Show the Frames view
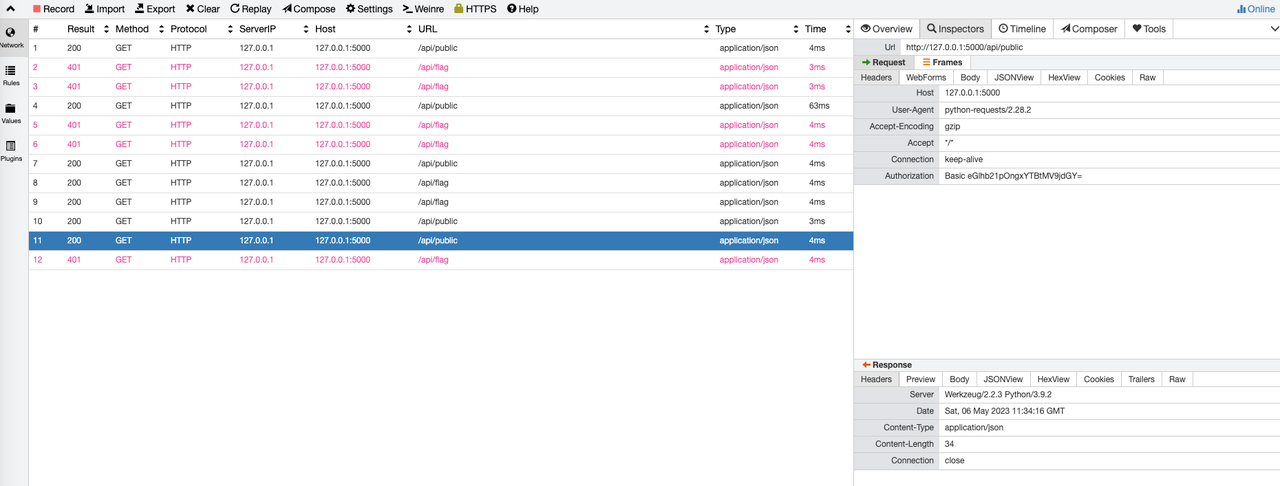Viewport: 1280px width, 486px height. click(942, 62)
